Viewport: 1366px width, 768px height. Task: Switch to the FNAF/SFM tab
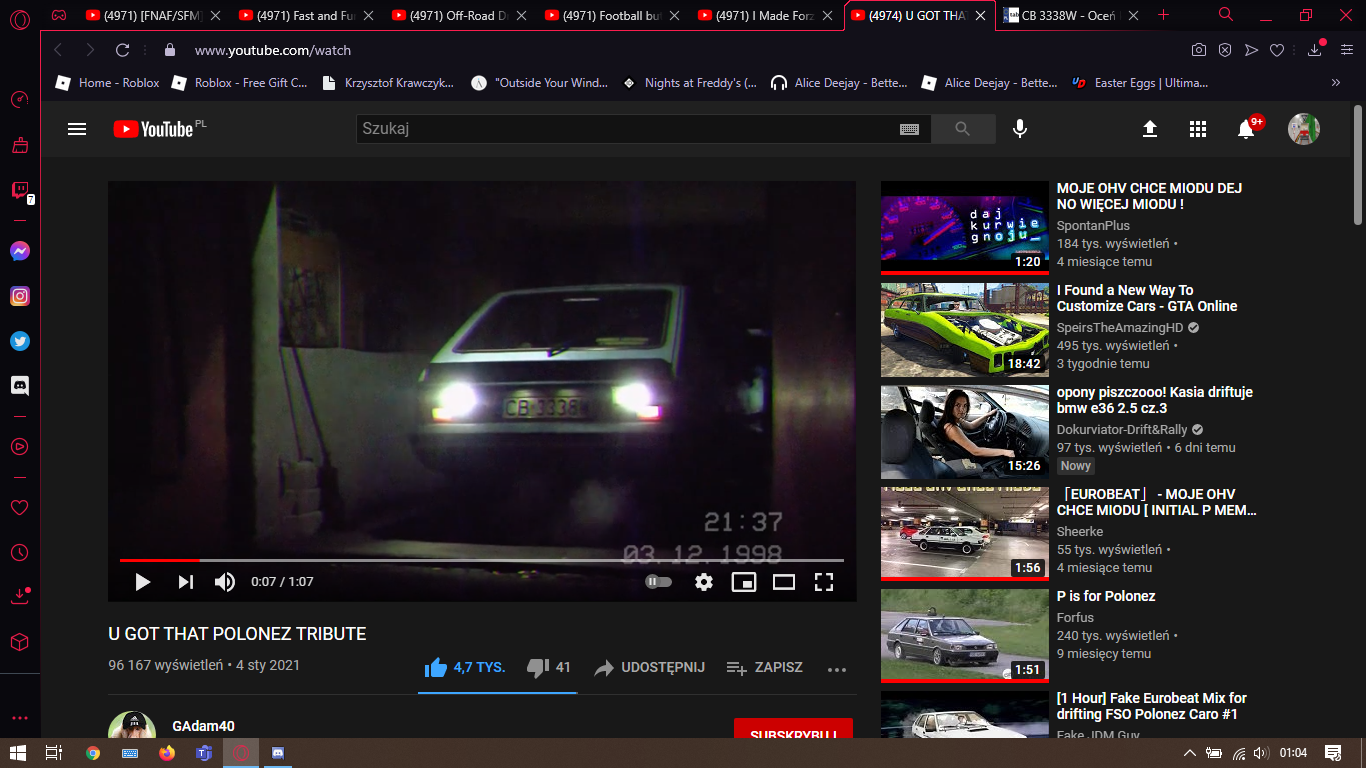pyautogui.click(x=151, y=15)
